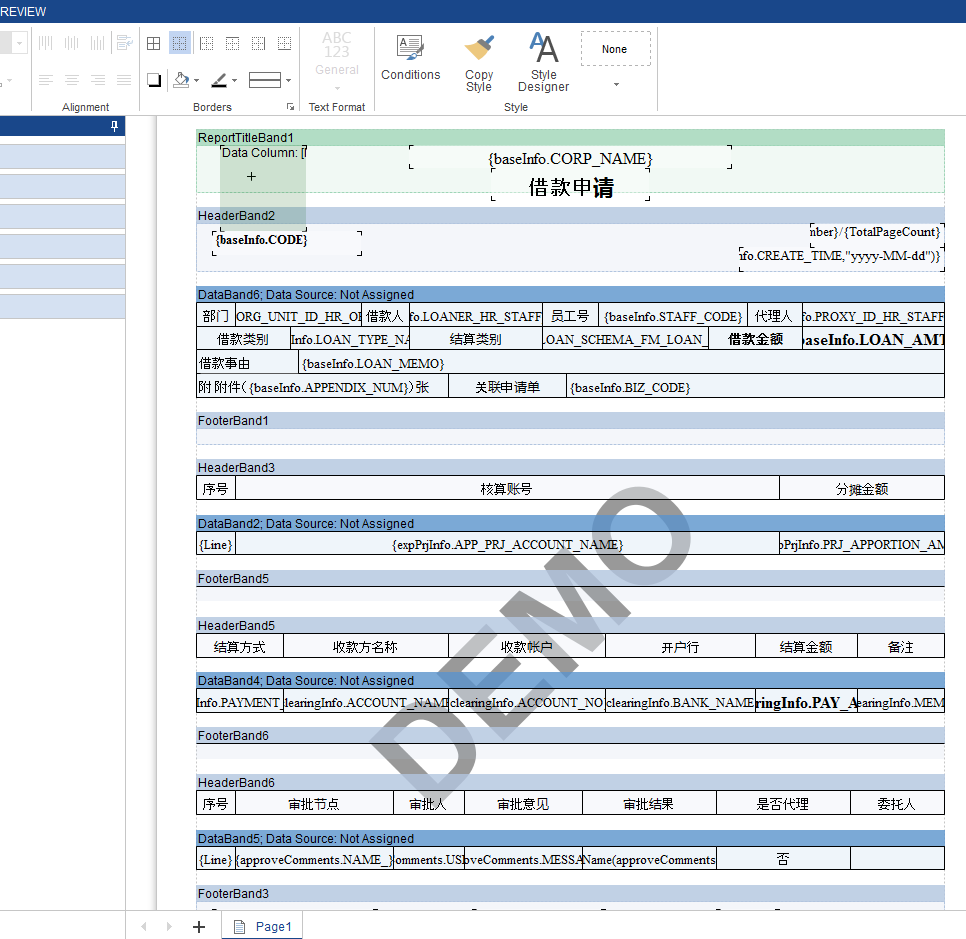The height and width of the screenshot is (939, 966).
Task: Select the DataBand2 band header
Action: (x=570, y=524)
